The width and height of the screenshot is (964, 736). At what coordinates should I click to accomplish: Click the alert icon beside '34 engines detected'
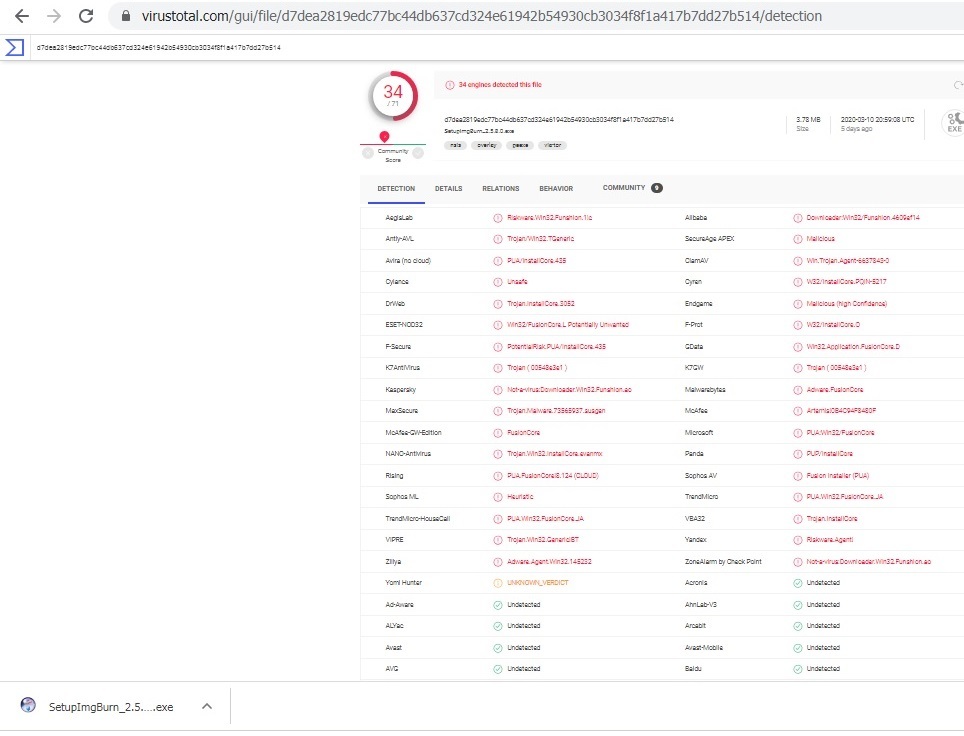click(449, 85)
